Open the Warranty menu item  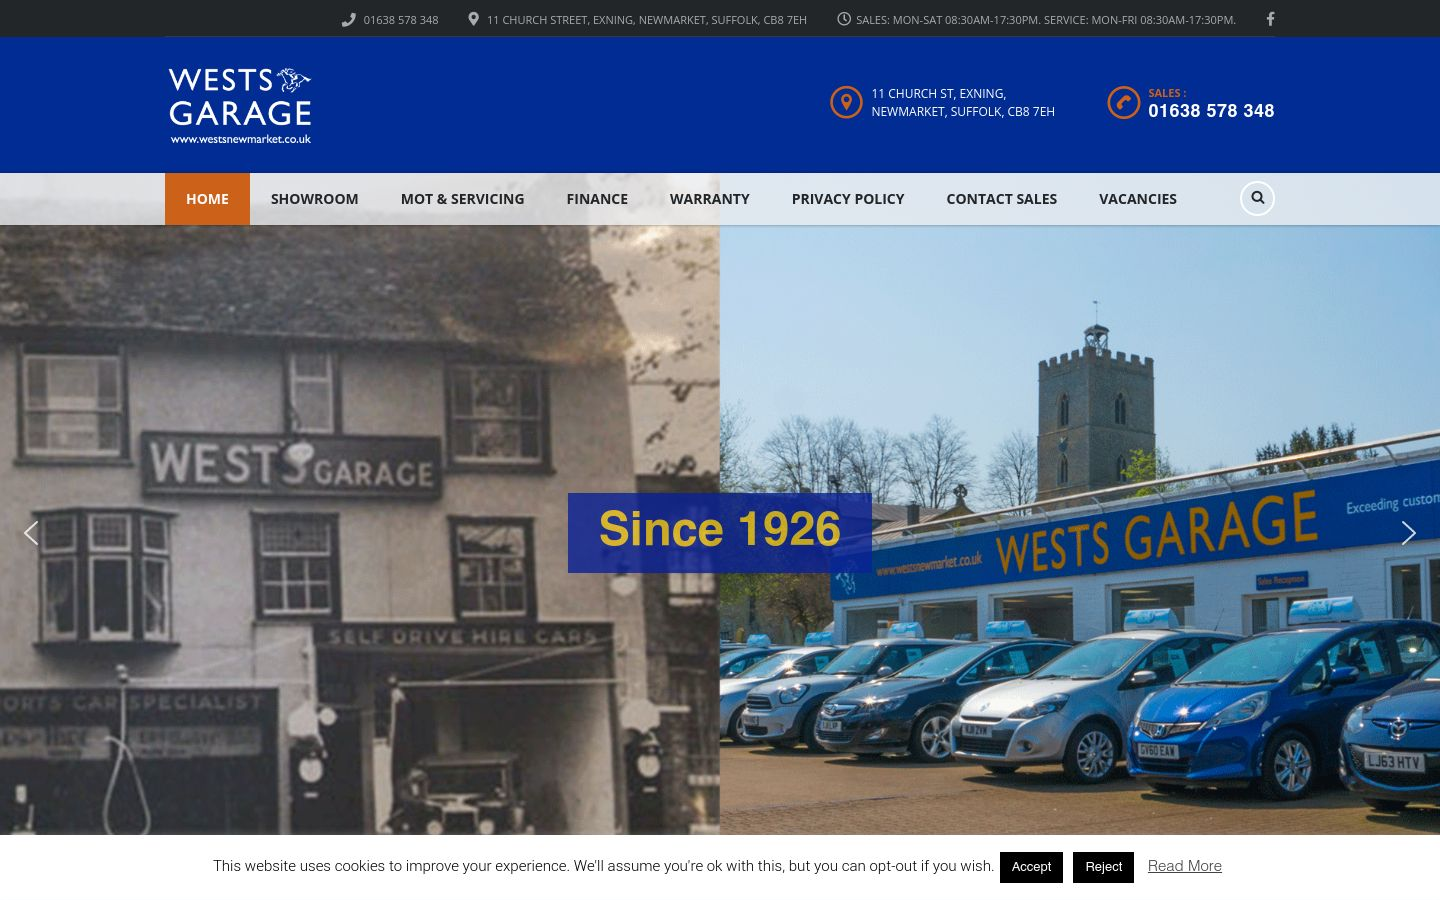point(709,199)
